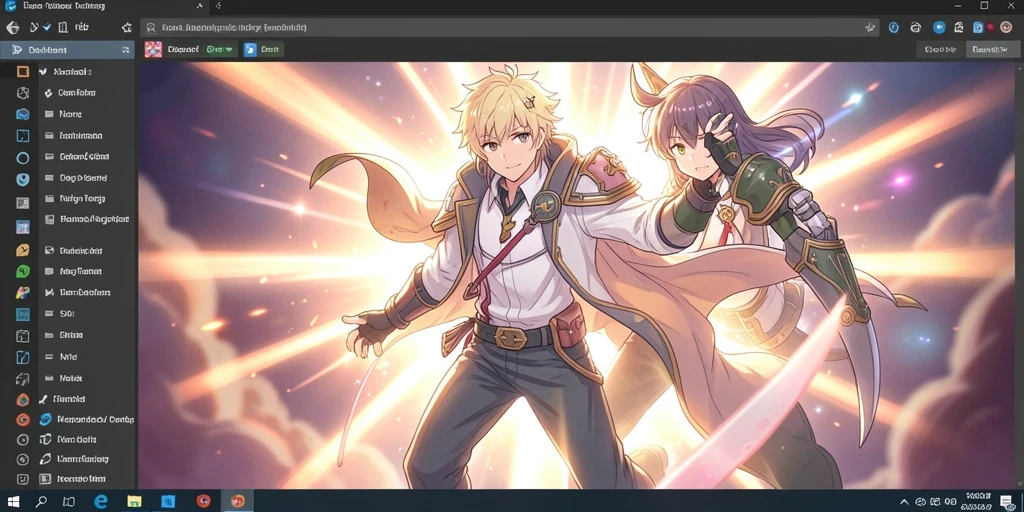Close the current tab in title bar
Image resolution: width=1024 pixels, height=512 pixels.
click(x=200, y=6)
